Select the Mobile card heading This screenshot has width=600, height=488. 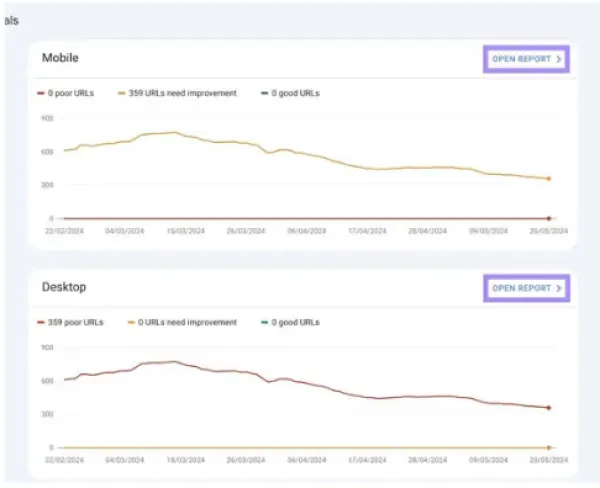[60, 58]
